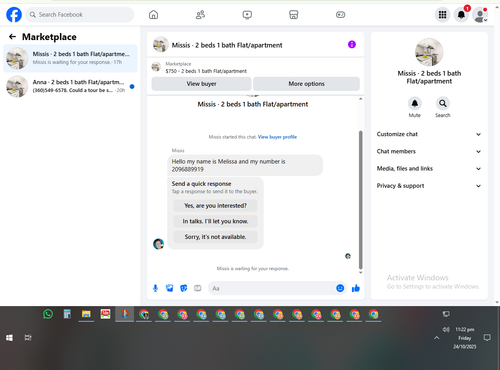Click the small seen-receipt avatar below messages

348,256
